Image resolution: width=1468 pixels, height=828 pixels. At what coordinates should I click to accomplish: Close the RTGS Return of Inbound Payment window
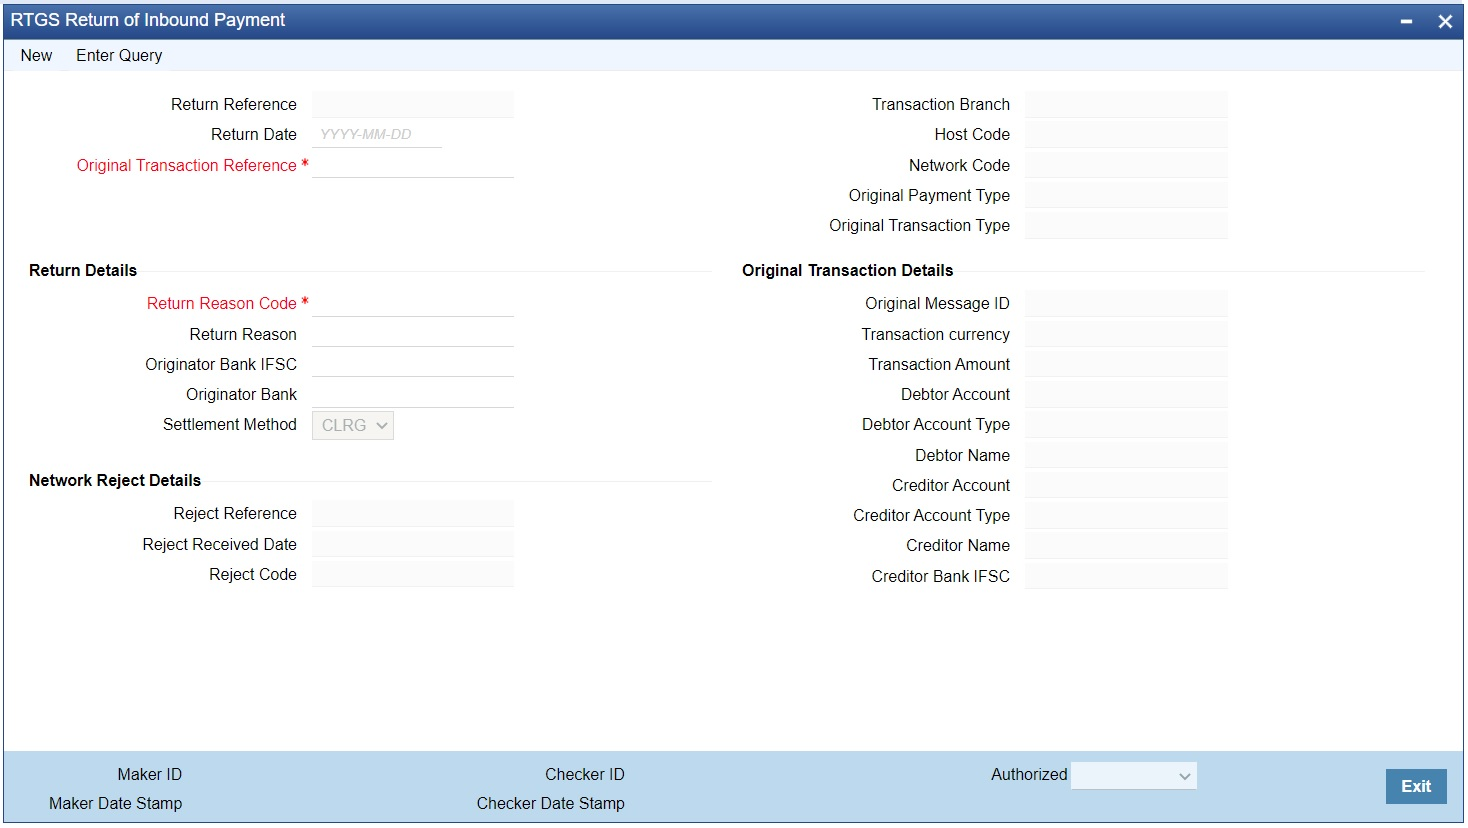(1445, 21)
